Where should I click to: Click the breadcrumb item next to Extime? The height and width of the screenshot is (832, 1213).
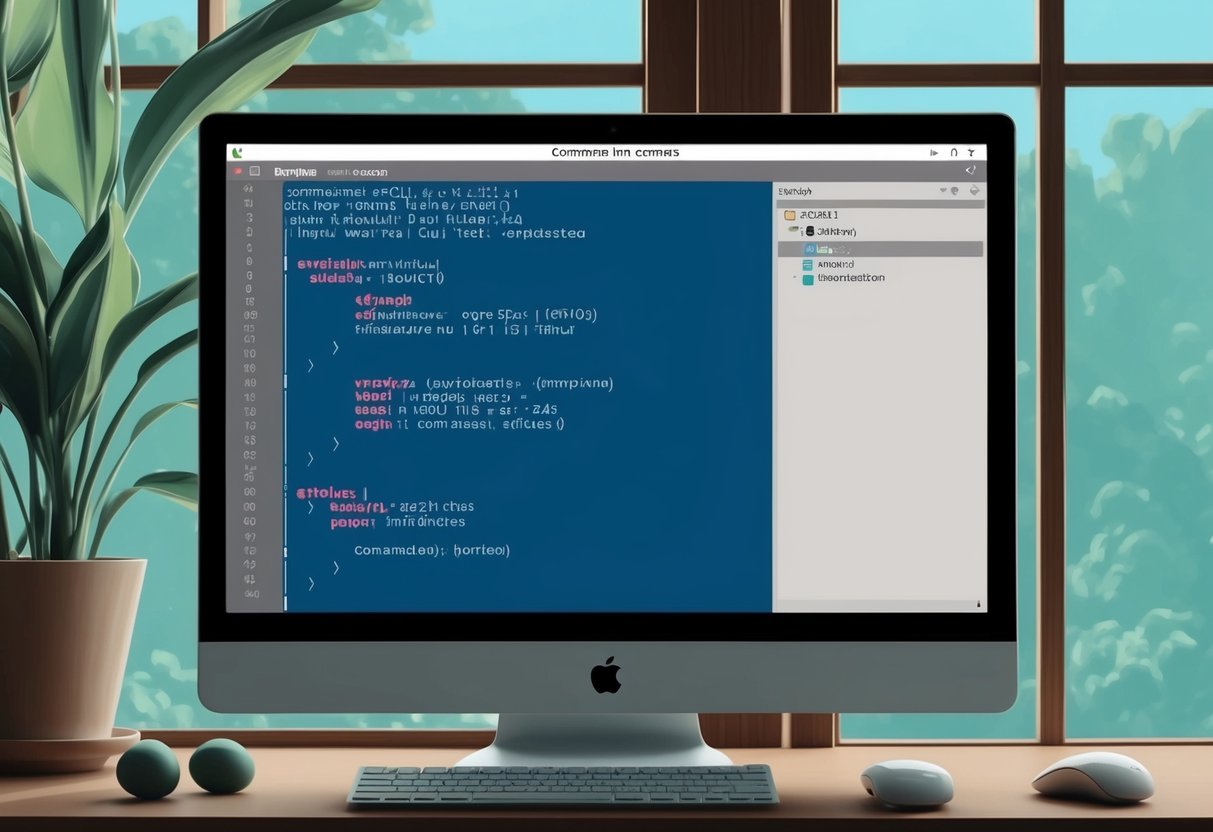pos(360,171)
